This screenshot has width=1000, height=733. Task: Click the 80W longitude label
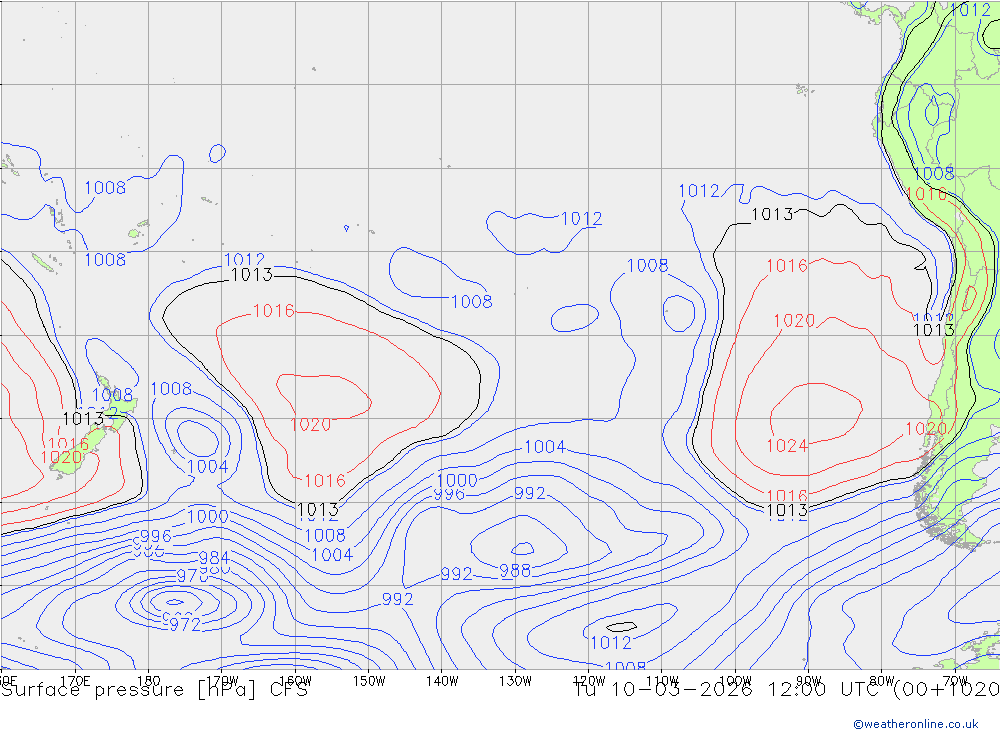tap(882, 681)
